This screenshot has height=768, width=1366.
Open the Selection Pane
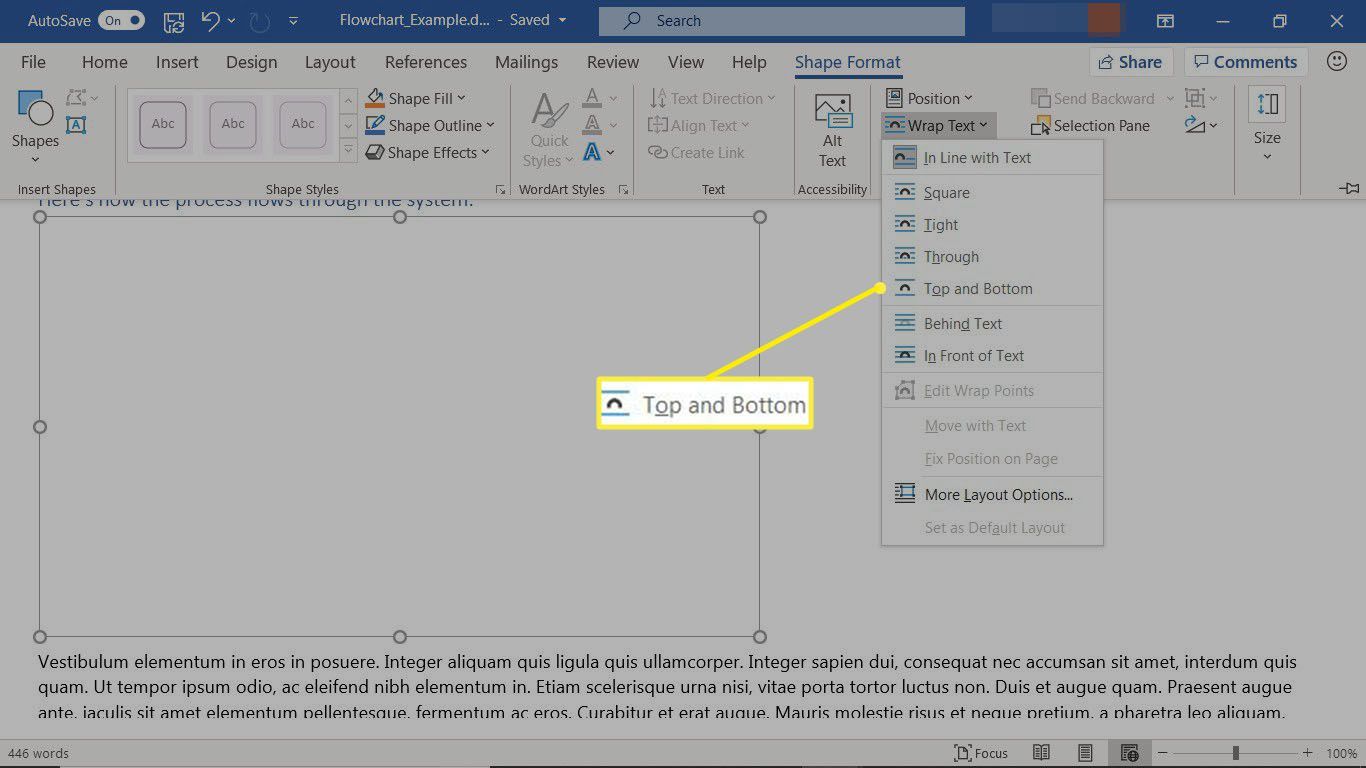pos(1090,125)
